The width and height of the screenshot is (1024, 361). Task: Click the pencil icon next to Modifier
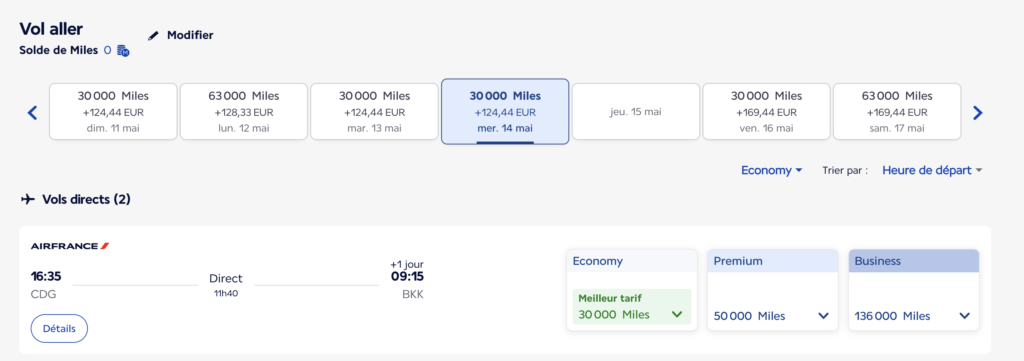click(x=153, y=35)
